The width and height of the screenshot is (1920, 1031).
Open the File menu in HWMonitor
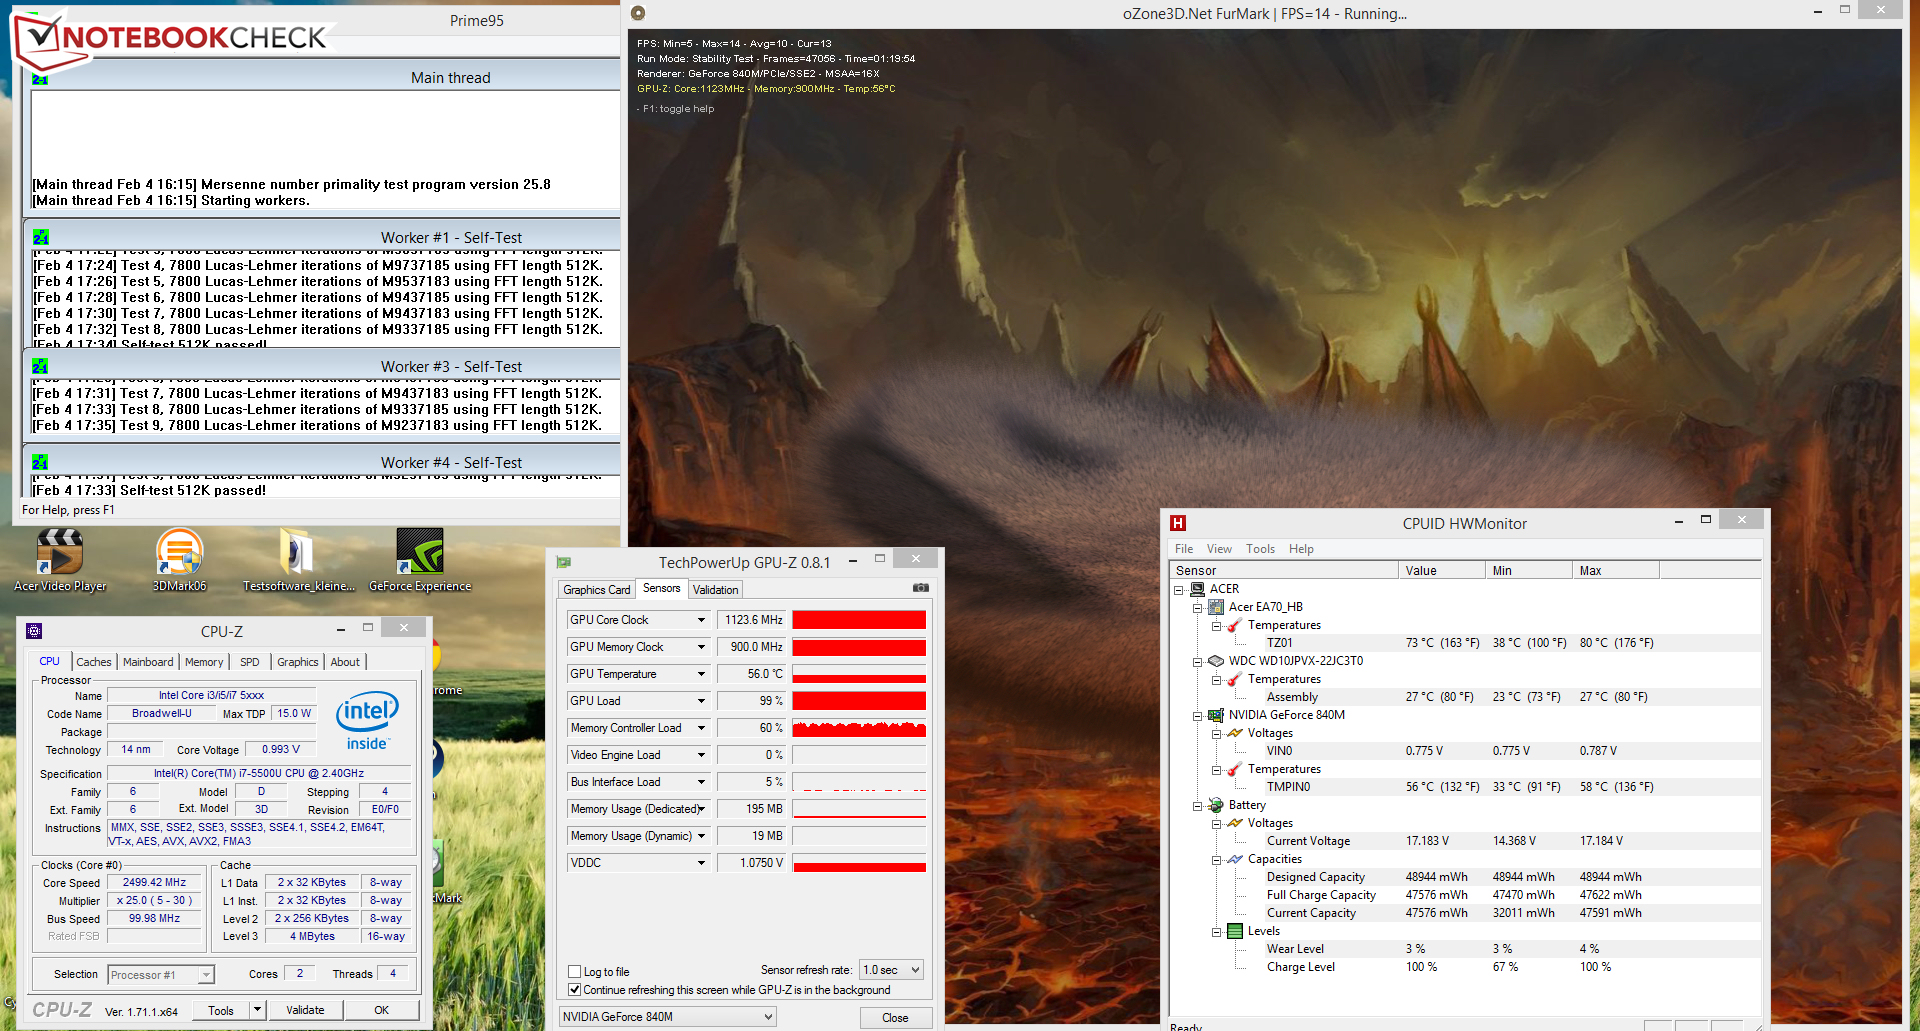[x=1184, y=549]
